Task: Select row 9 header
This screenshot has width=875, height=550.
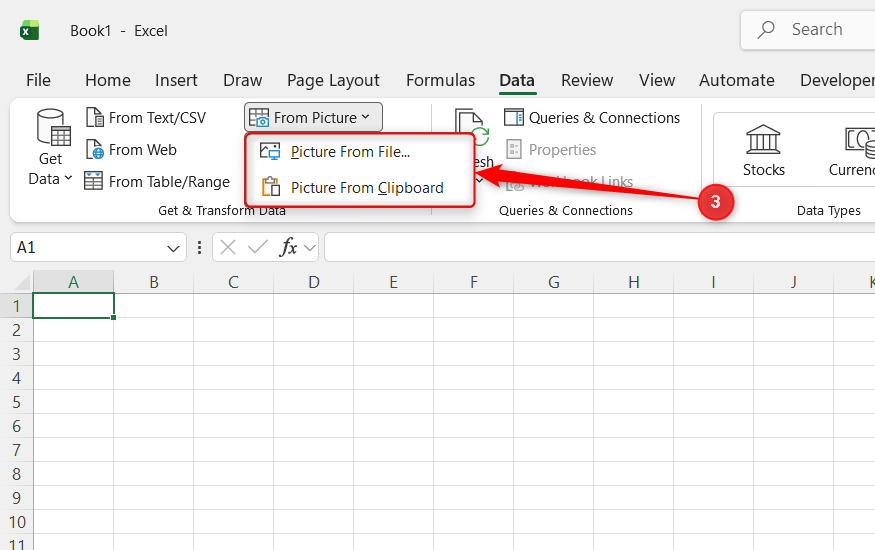Action: click(x=17, y=498)
